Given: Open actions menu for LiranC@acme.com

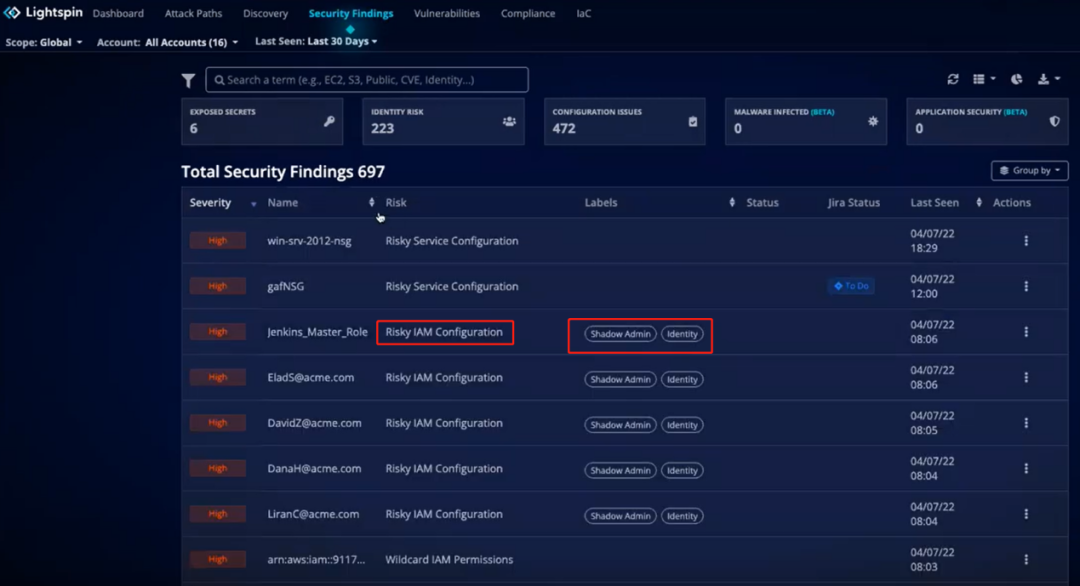Looking at the screenshot, I should coord(1026,514).
